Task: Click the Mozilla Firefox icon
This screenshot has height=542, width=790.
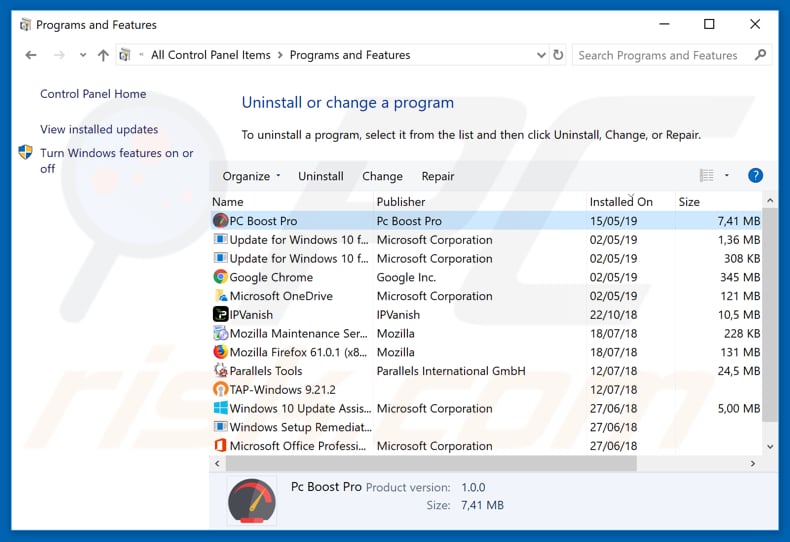Action: (221, 352)
